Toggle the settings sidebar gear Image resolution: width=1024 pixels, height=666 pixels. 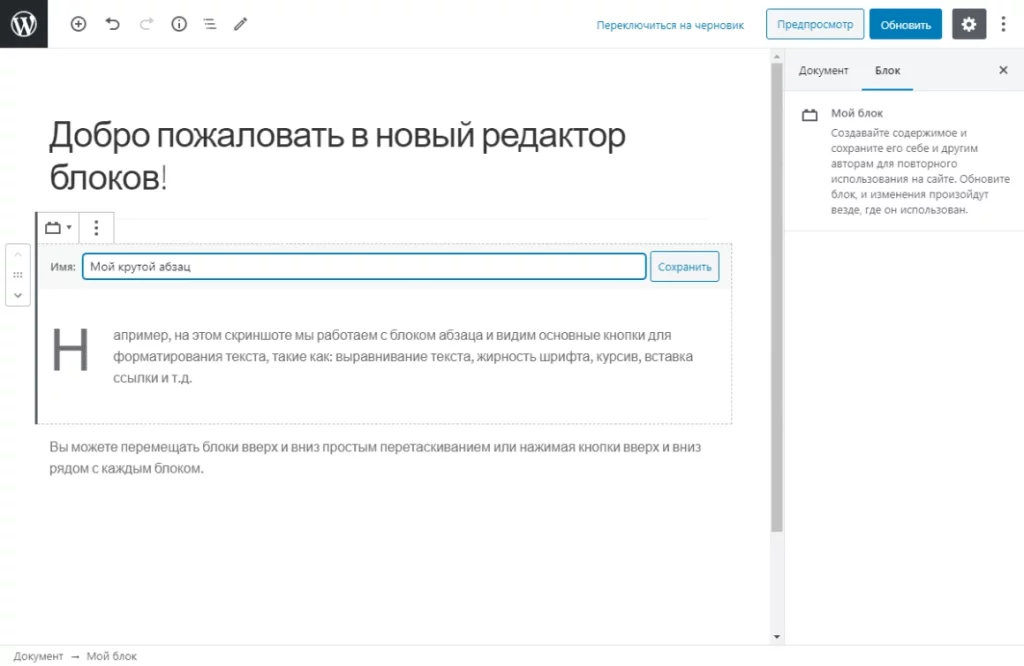point(968,24)
